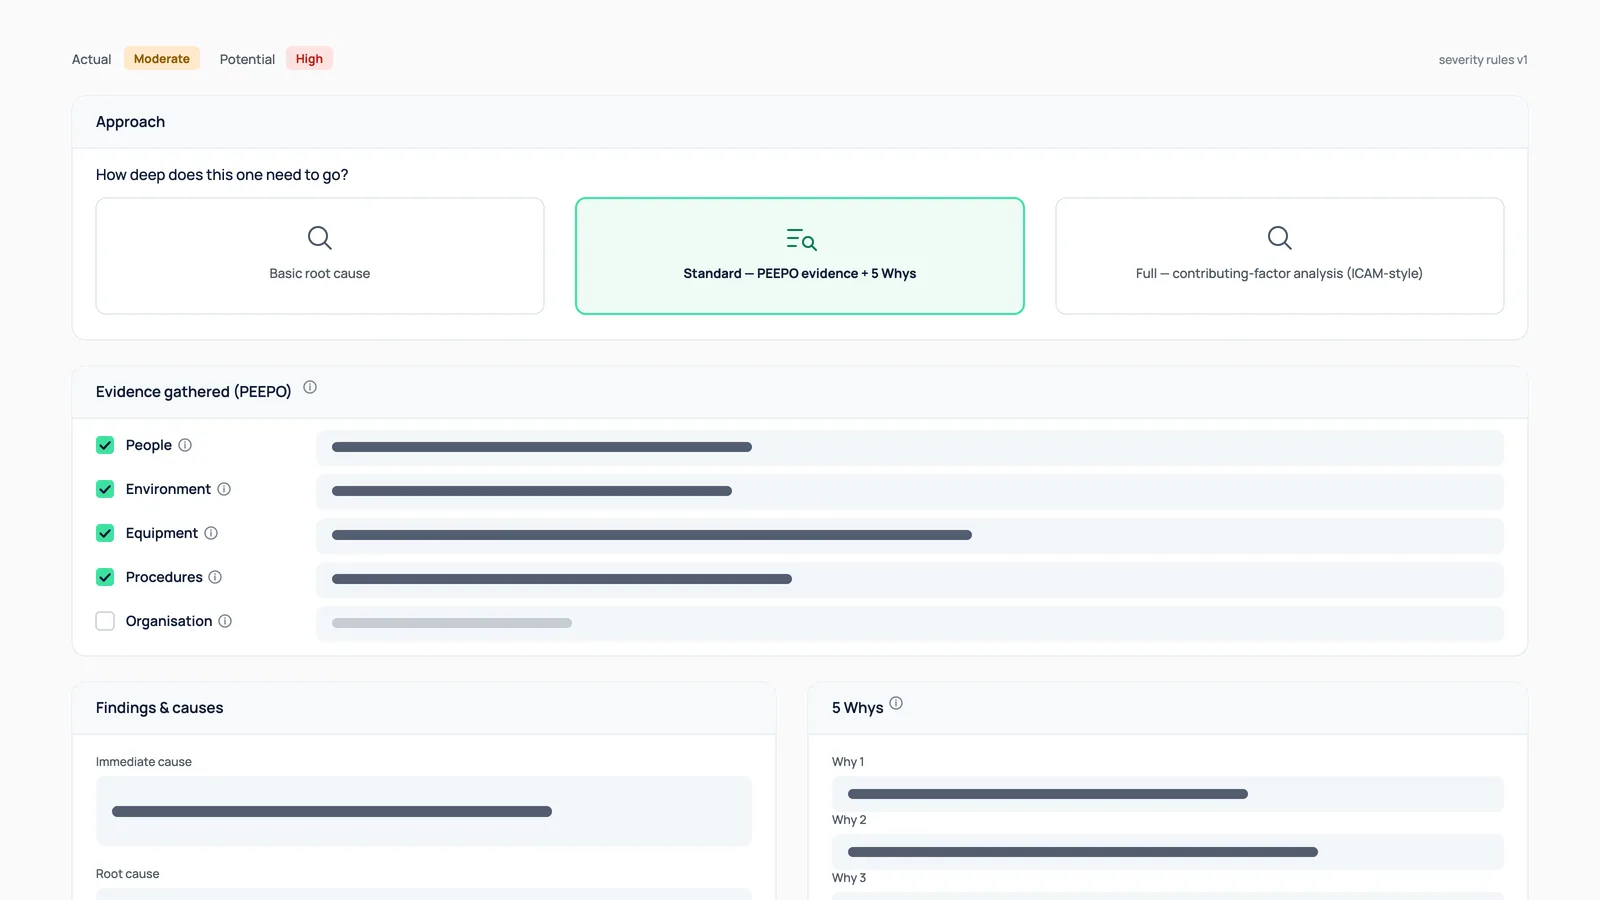Click the 'Why 3' label
The height and width of the screenshot is (900, 1600).
849,878
